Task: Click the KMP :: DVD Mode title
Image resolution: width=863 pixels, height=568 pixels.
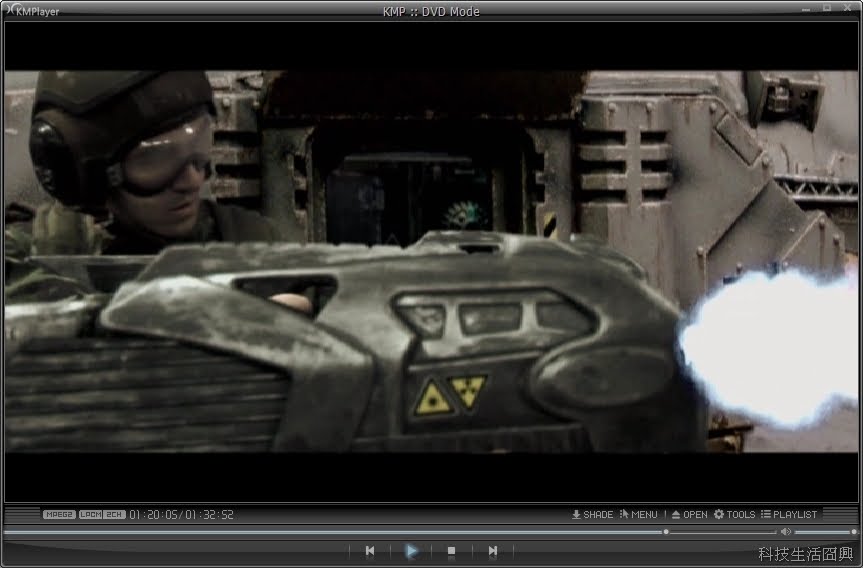Action: (x=431, y=12)
